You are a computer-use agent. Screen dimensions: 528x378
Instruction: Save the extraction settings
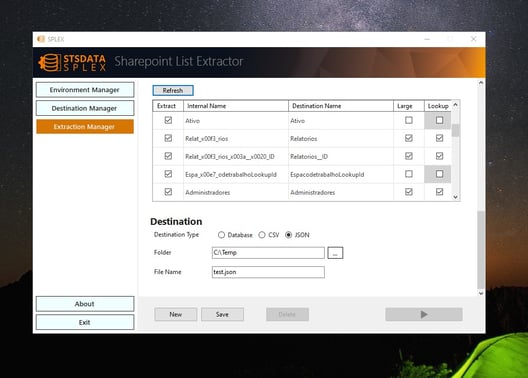[222, 314]
